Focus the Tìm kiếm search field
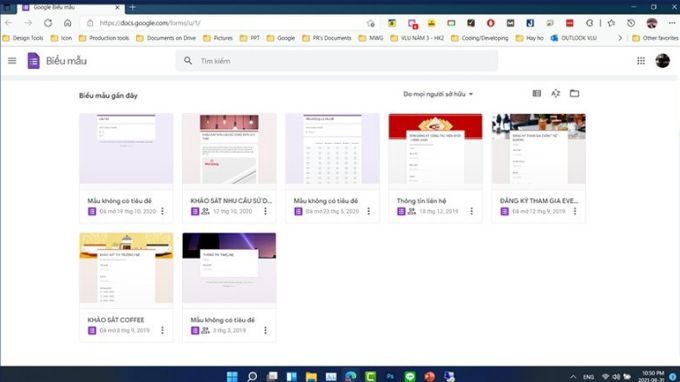 337,61
